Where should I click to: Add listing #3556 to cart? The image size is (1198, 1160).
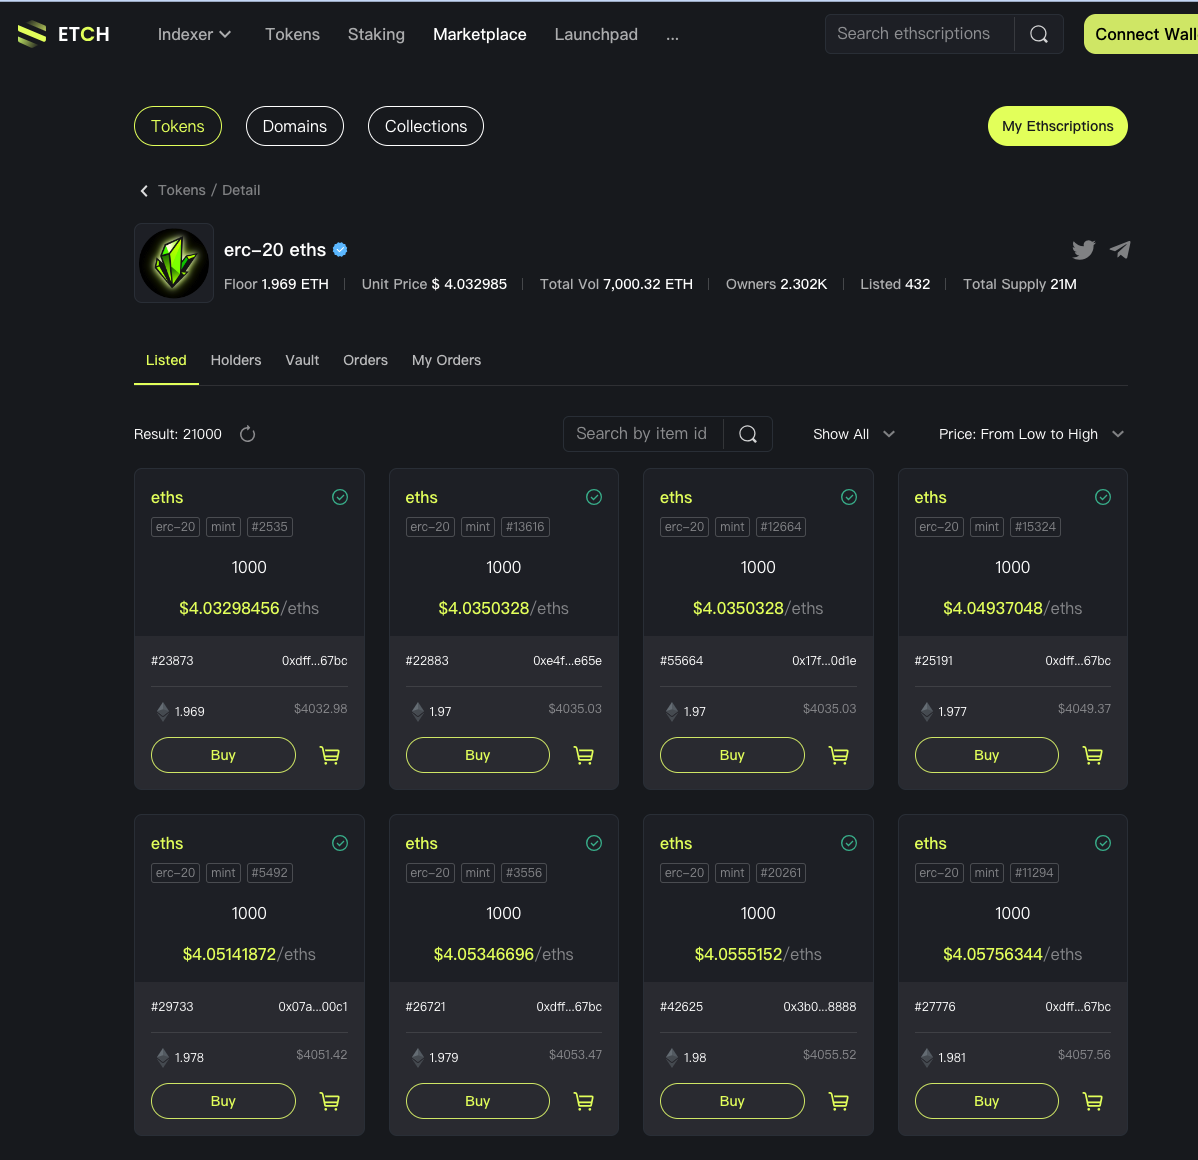(584, 1102)
